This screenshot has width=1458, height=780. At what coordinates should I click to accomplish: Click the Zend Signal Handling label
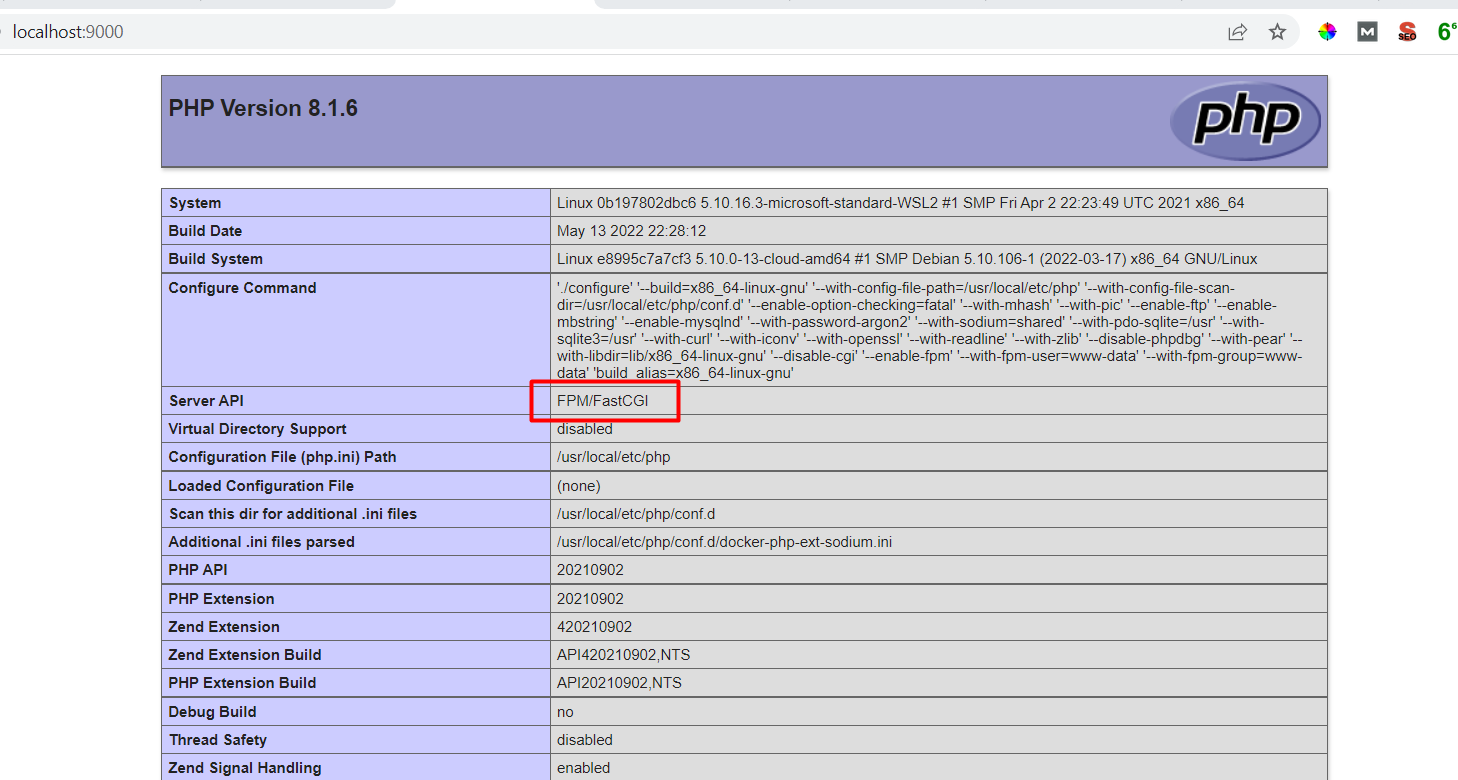click(245, 768)
